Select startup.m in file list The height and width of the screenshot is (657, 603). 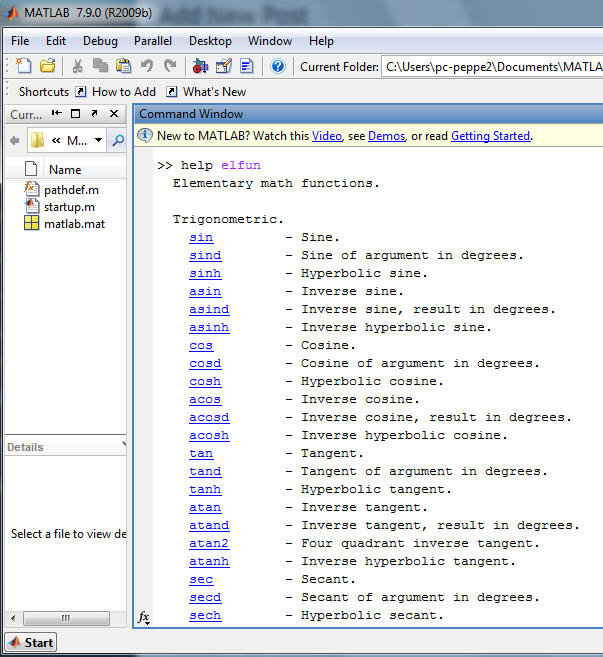point(60,207)
